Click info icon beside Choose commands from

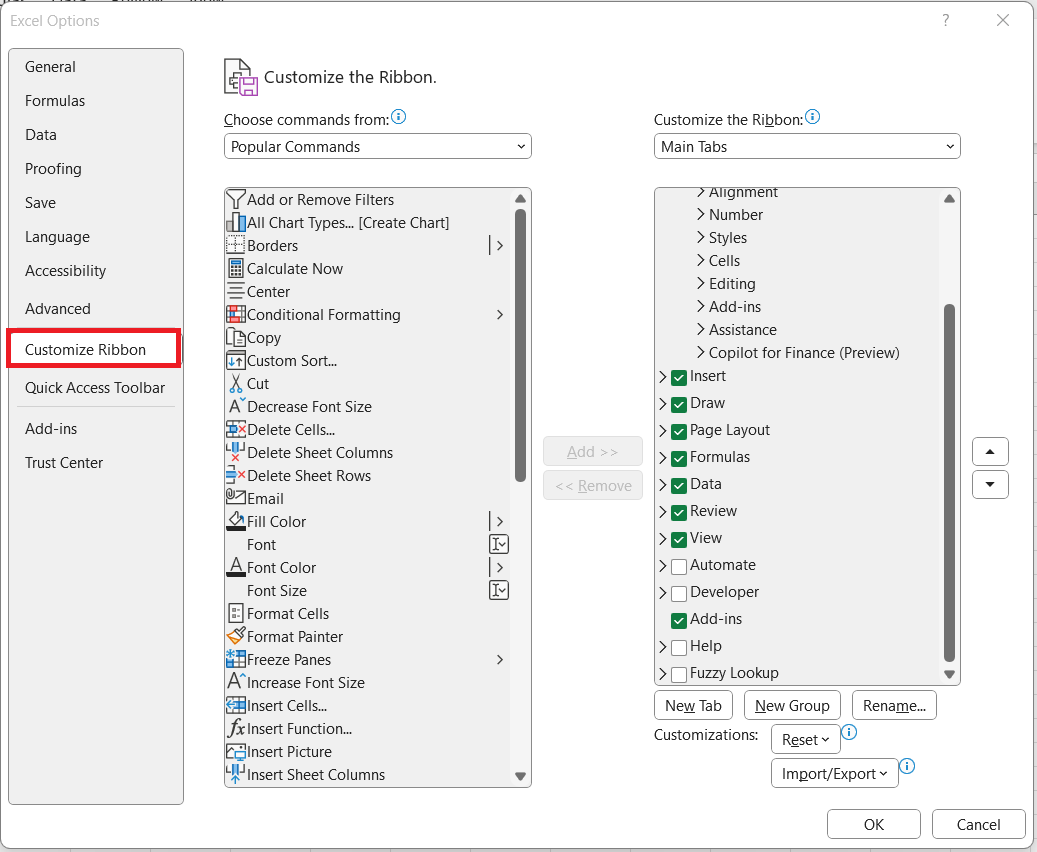click(x=399, y=117)
